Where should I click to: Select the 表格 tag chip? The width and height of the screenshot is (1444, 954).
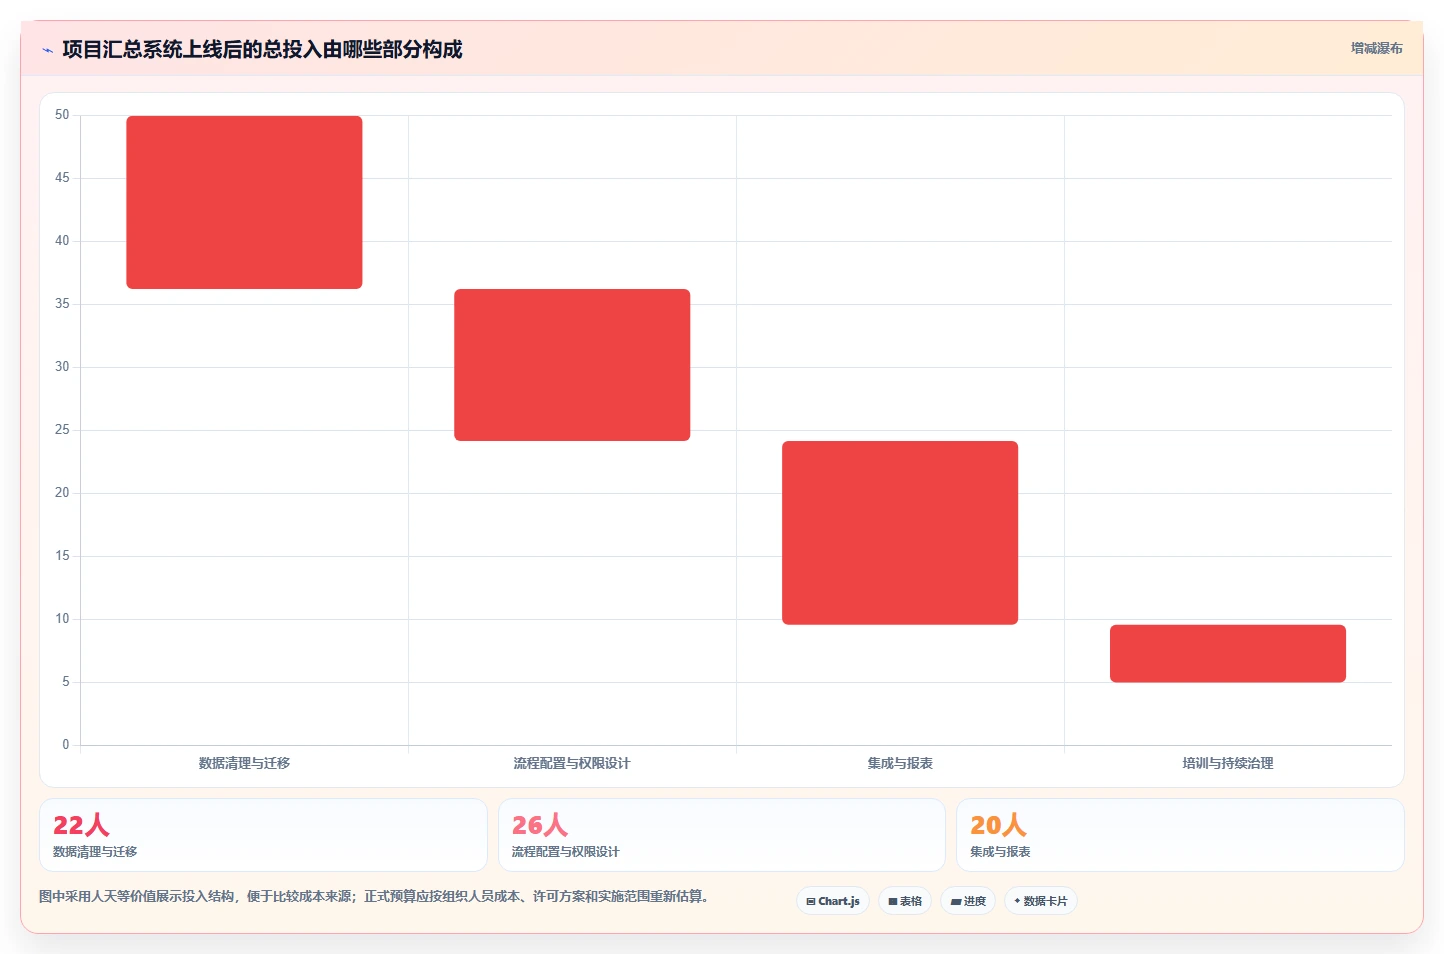[905, 901]
